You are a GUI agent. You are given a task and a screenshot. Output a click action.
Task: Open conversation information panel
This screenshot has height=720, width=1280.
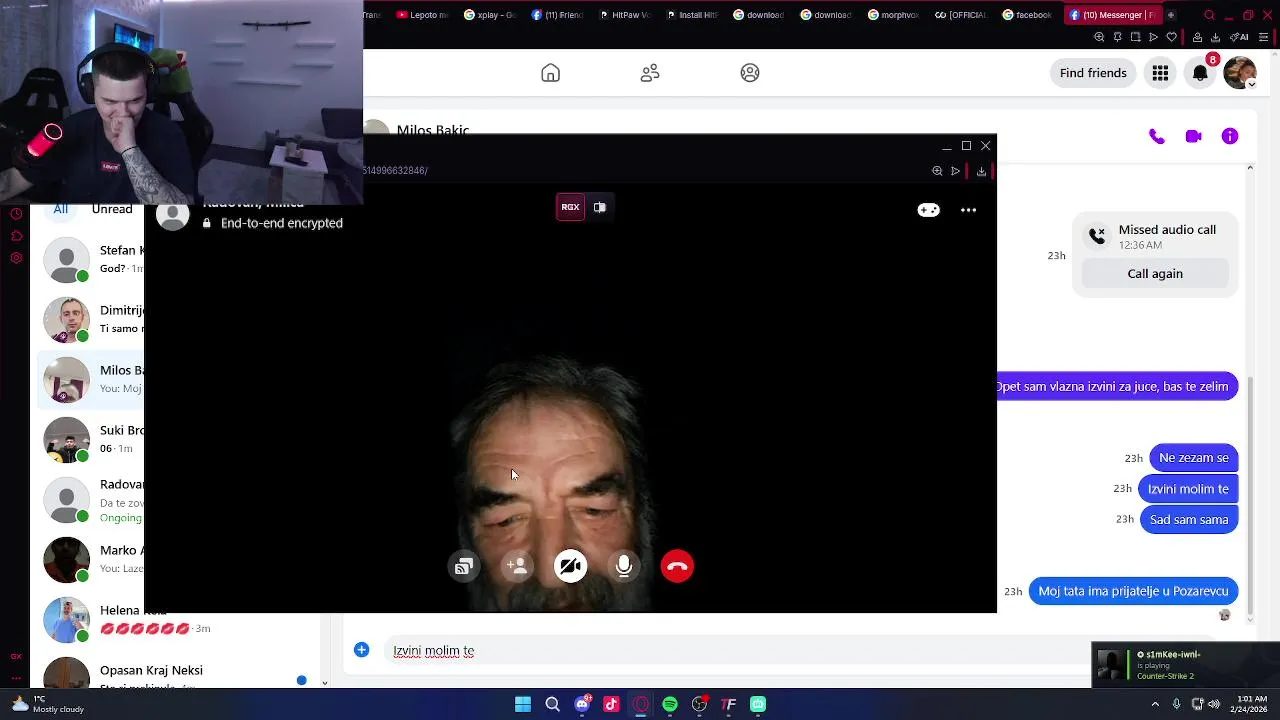pos(1230,136)
